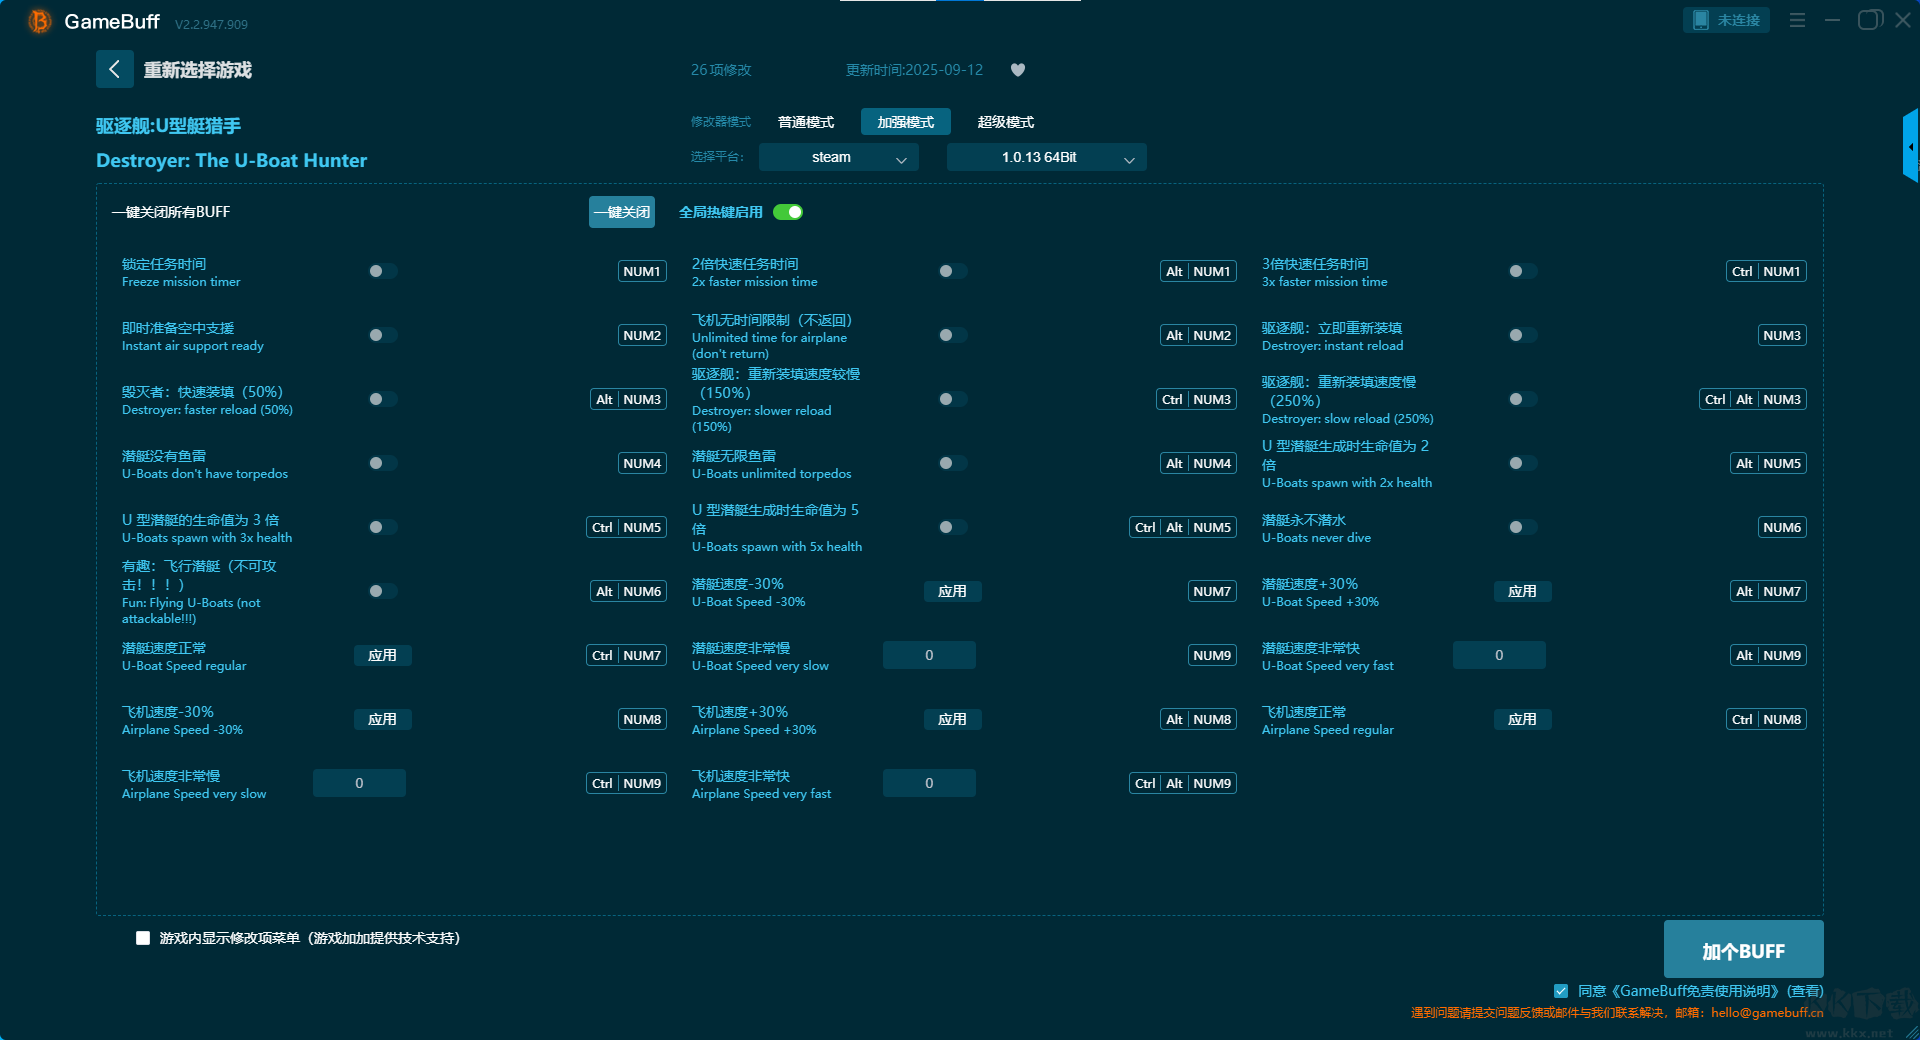Screen dimensions: 1920x1040
Task: Toggle Unlimited time for airplane
Action: (x=953, y=335)
